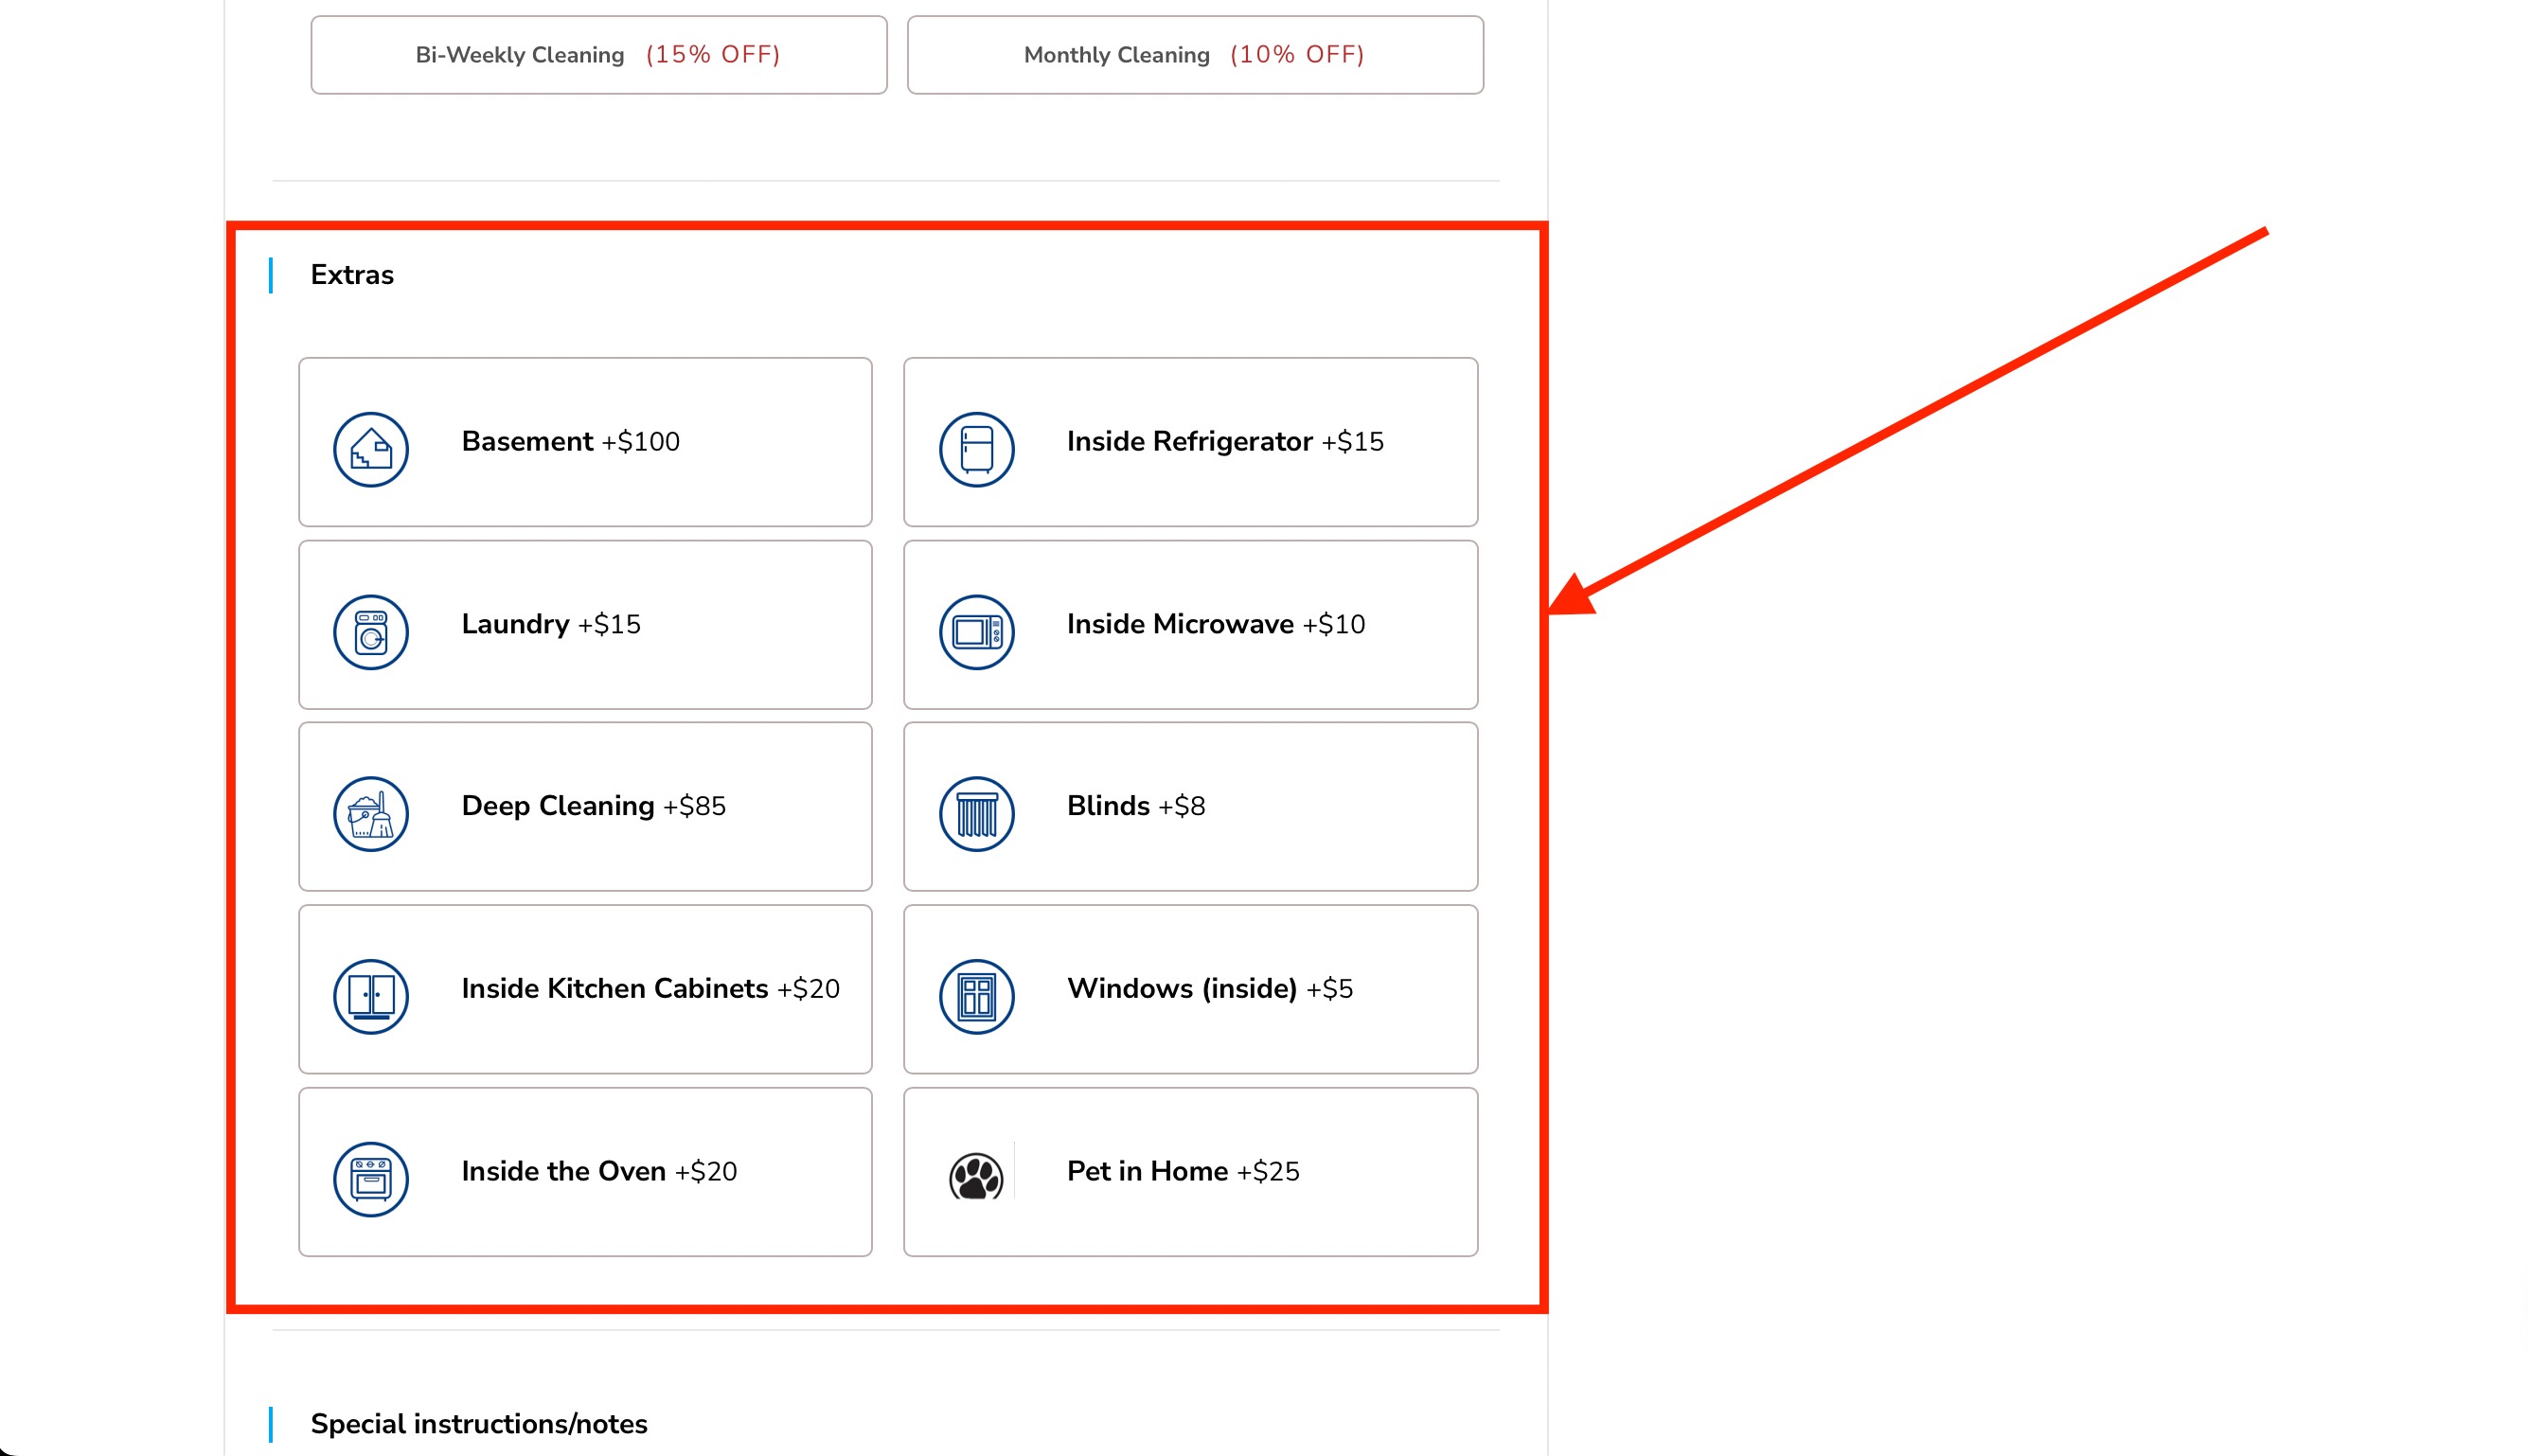This screenshot has height=1456, width=2528.
Task: Click the Pet in Home paw icon
Action: [x=976, y=1176]
